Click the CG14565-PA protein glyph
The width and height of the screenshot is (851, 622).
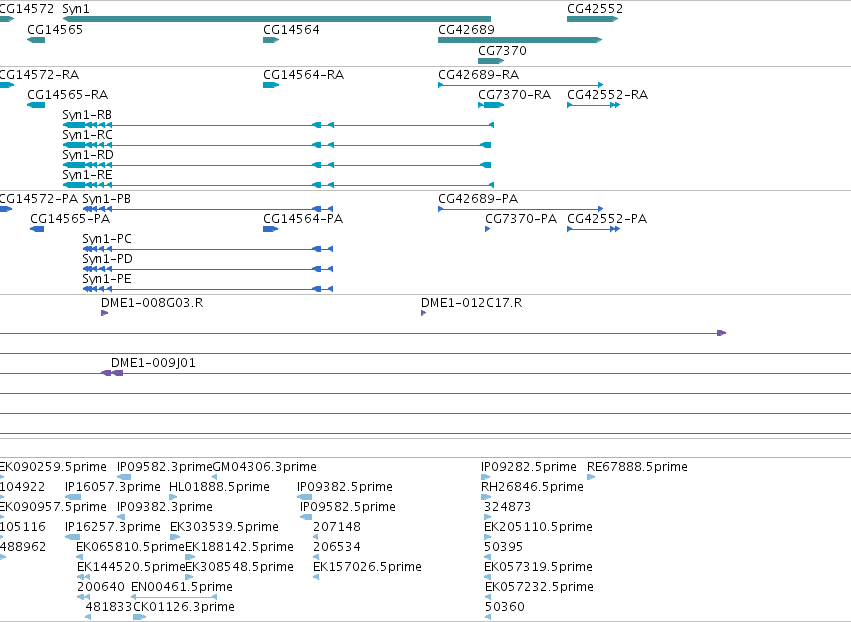[37, 229]
